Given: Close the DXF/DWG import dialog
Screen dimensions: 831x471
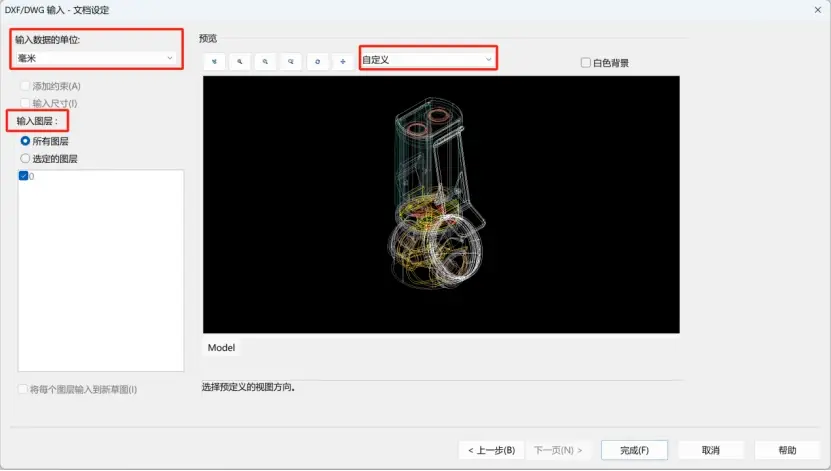Looking at the screenshot, I should click(818, 10).
